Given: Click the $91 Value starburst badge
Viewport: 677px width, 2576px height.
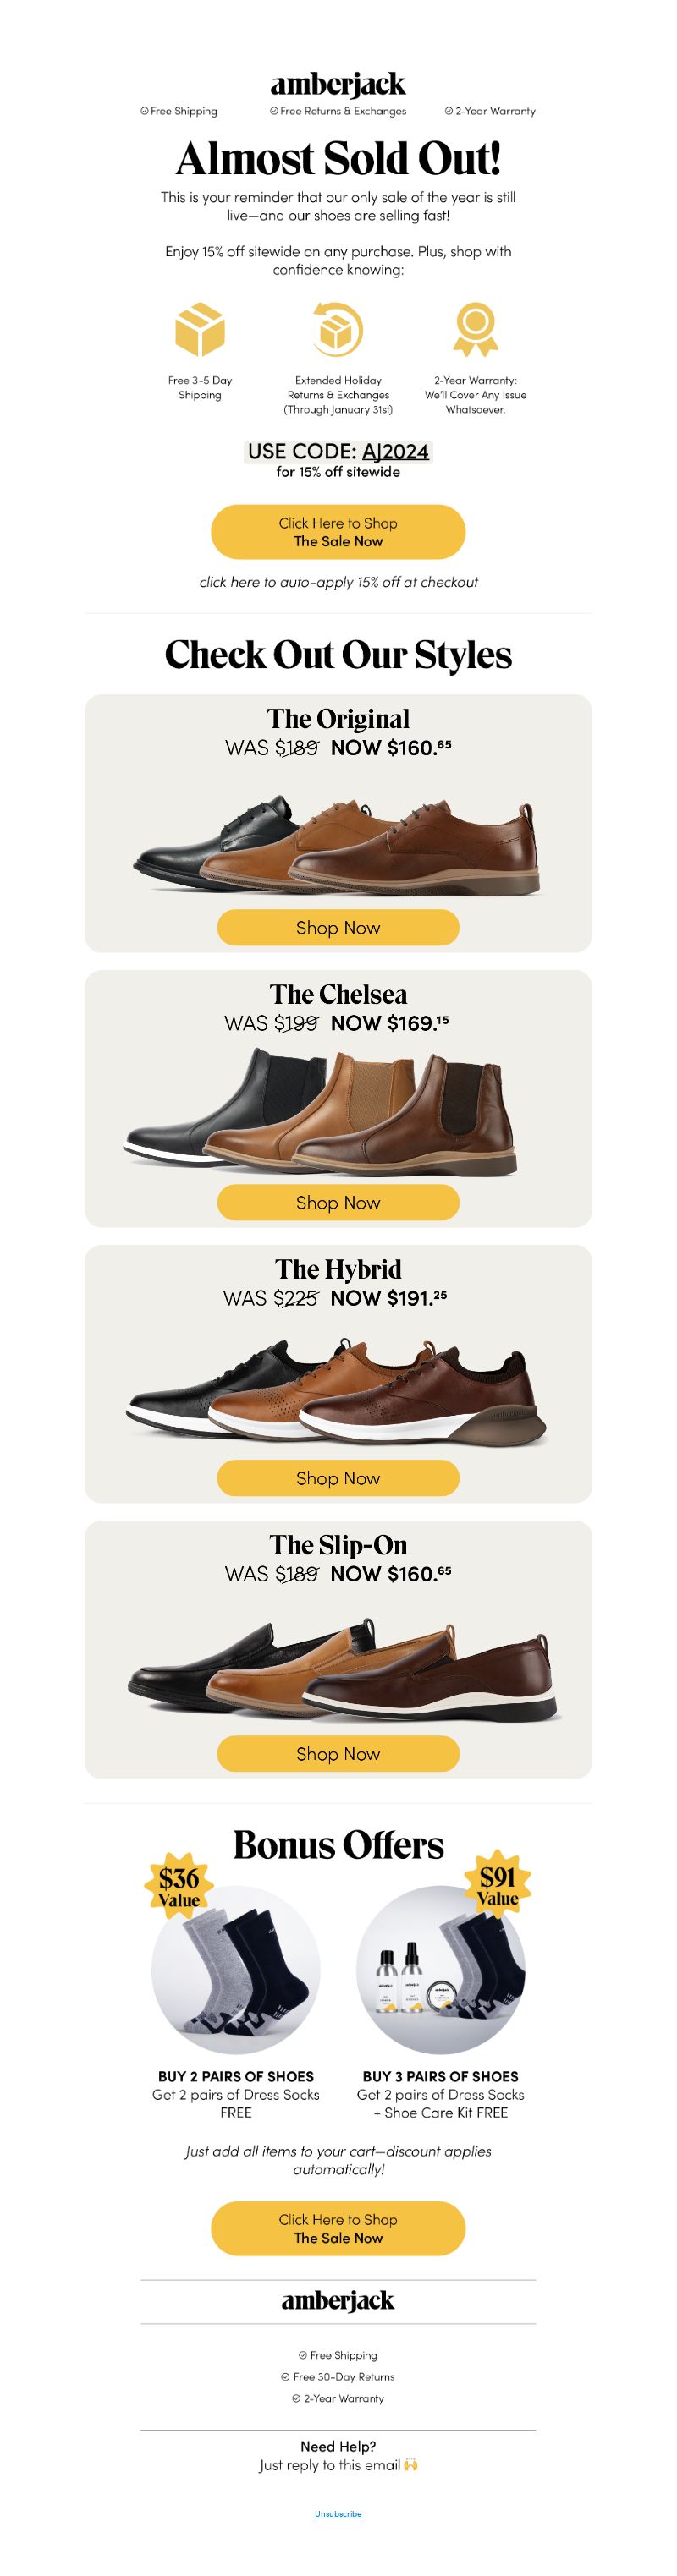Looking at the screenshot, I should tap(497, 1887).
